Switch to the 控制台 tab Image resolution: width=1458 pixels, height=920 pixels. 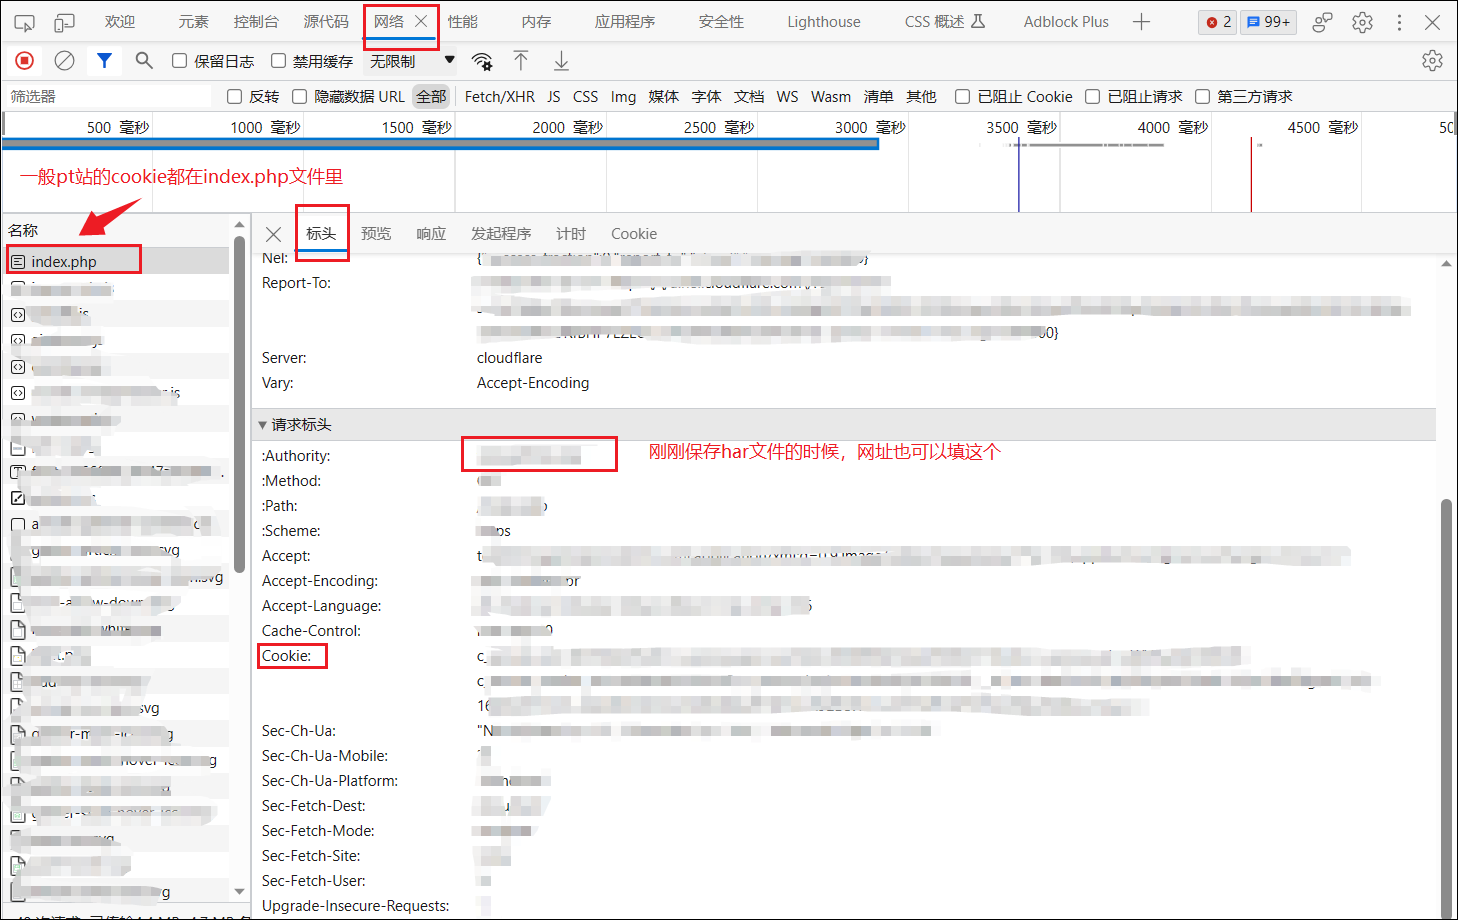pyautogui.click(x=256, y=22)
